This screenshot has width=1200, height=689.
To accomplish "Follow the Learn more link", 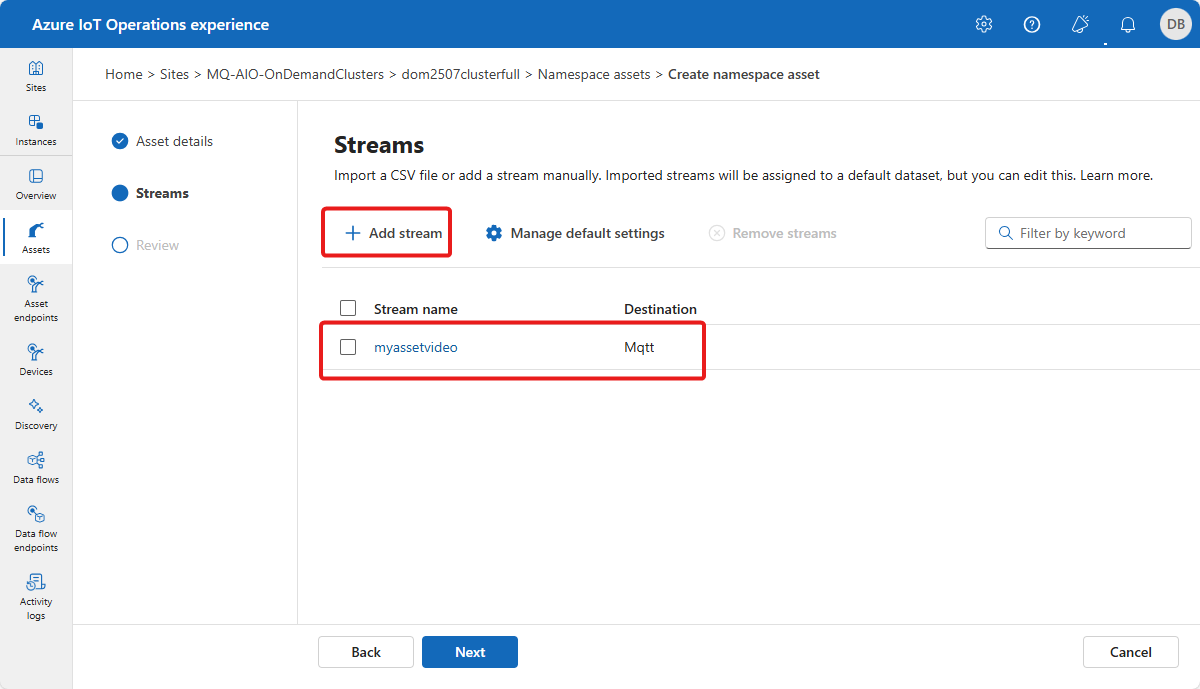I will (x=1116, y=175).
